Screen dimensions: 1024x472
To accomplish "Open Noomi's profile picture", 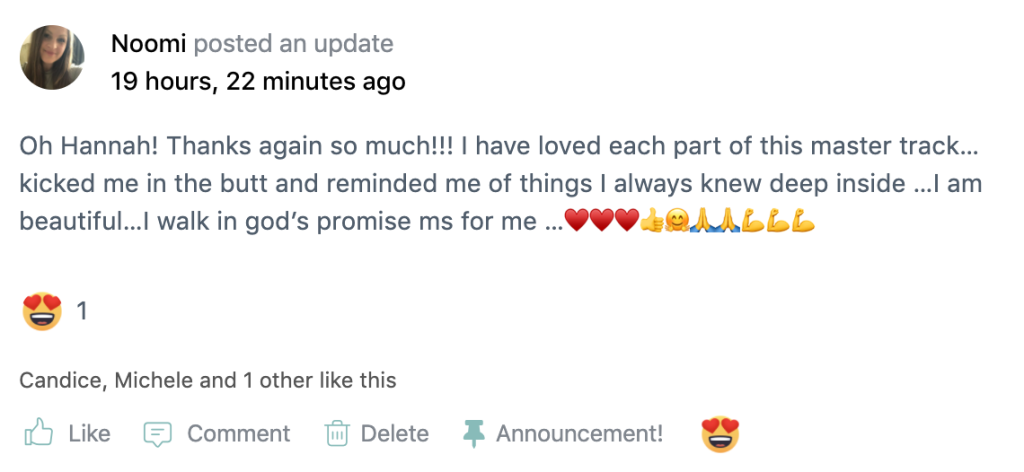I will [52, 58].
